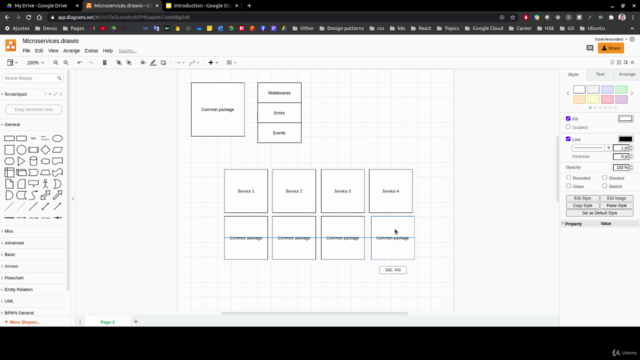Click the draw.io logo icon
The height and width of the screenshot is (360, 640).
pyautogui.click(x=11, y=45)
